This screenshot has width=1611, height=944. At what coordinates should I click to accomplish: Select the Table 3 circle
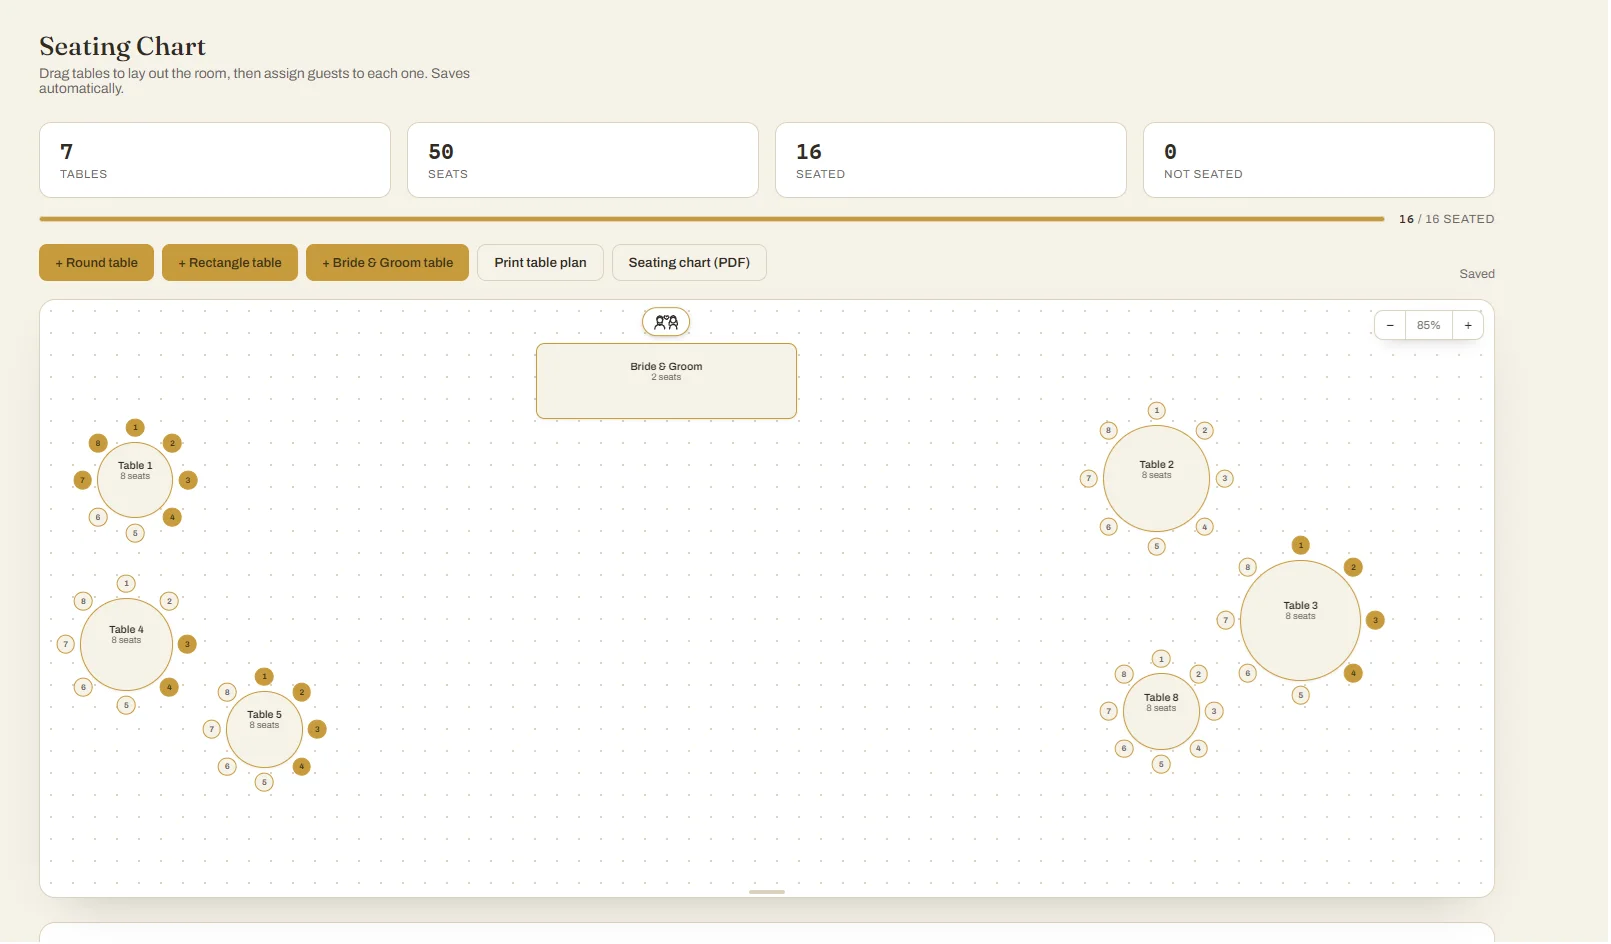coord(1302,622)
